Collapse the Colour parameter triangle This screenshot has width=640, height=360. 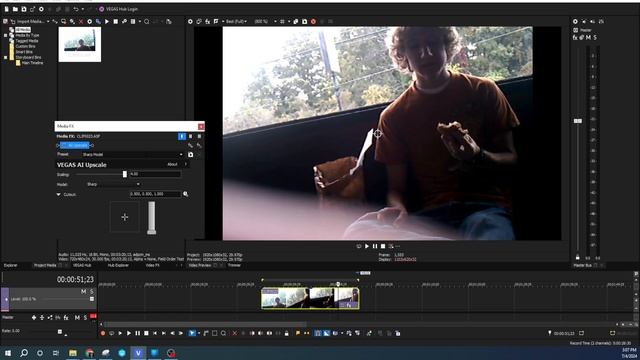point(58,194)
